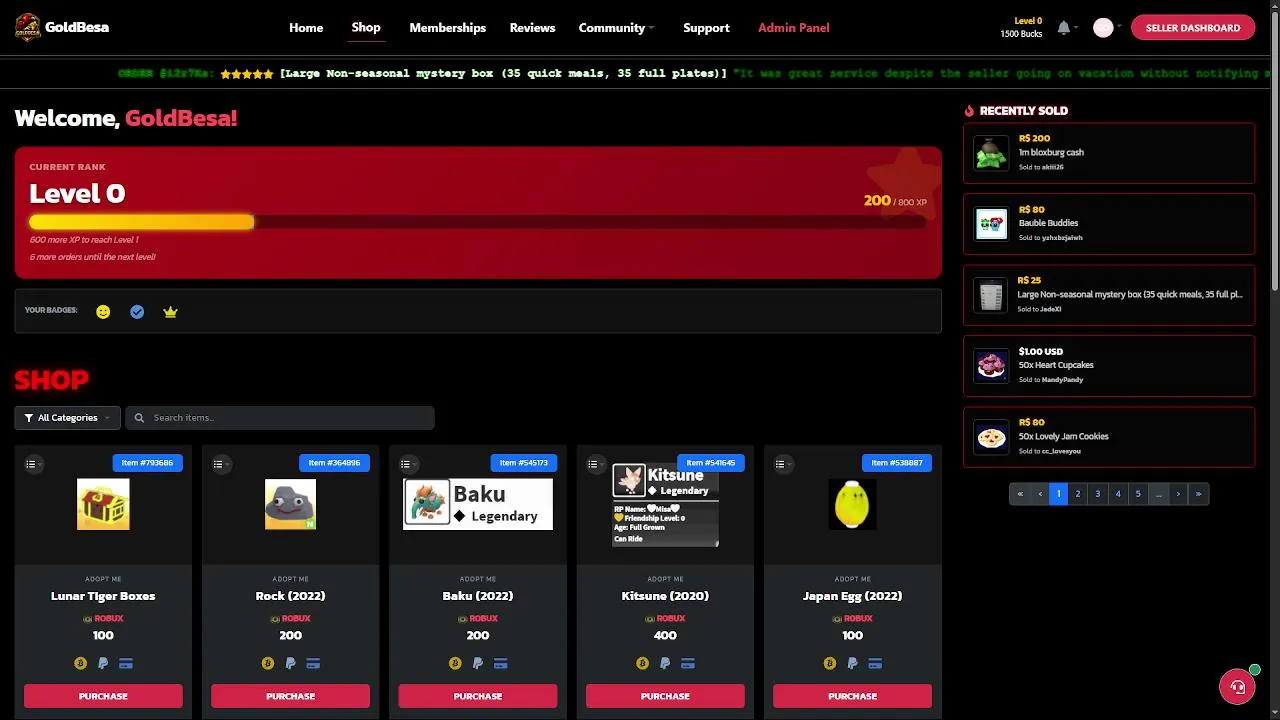The width and height of the screenshot is (1280, 720).
Task: Click Bitcoin payment icon under Baku (2022)
Action: [455, 663]
